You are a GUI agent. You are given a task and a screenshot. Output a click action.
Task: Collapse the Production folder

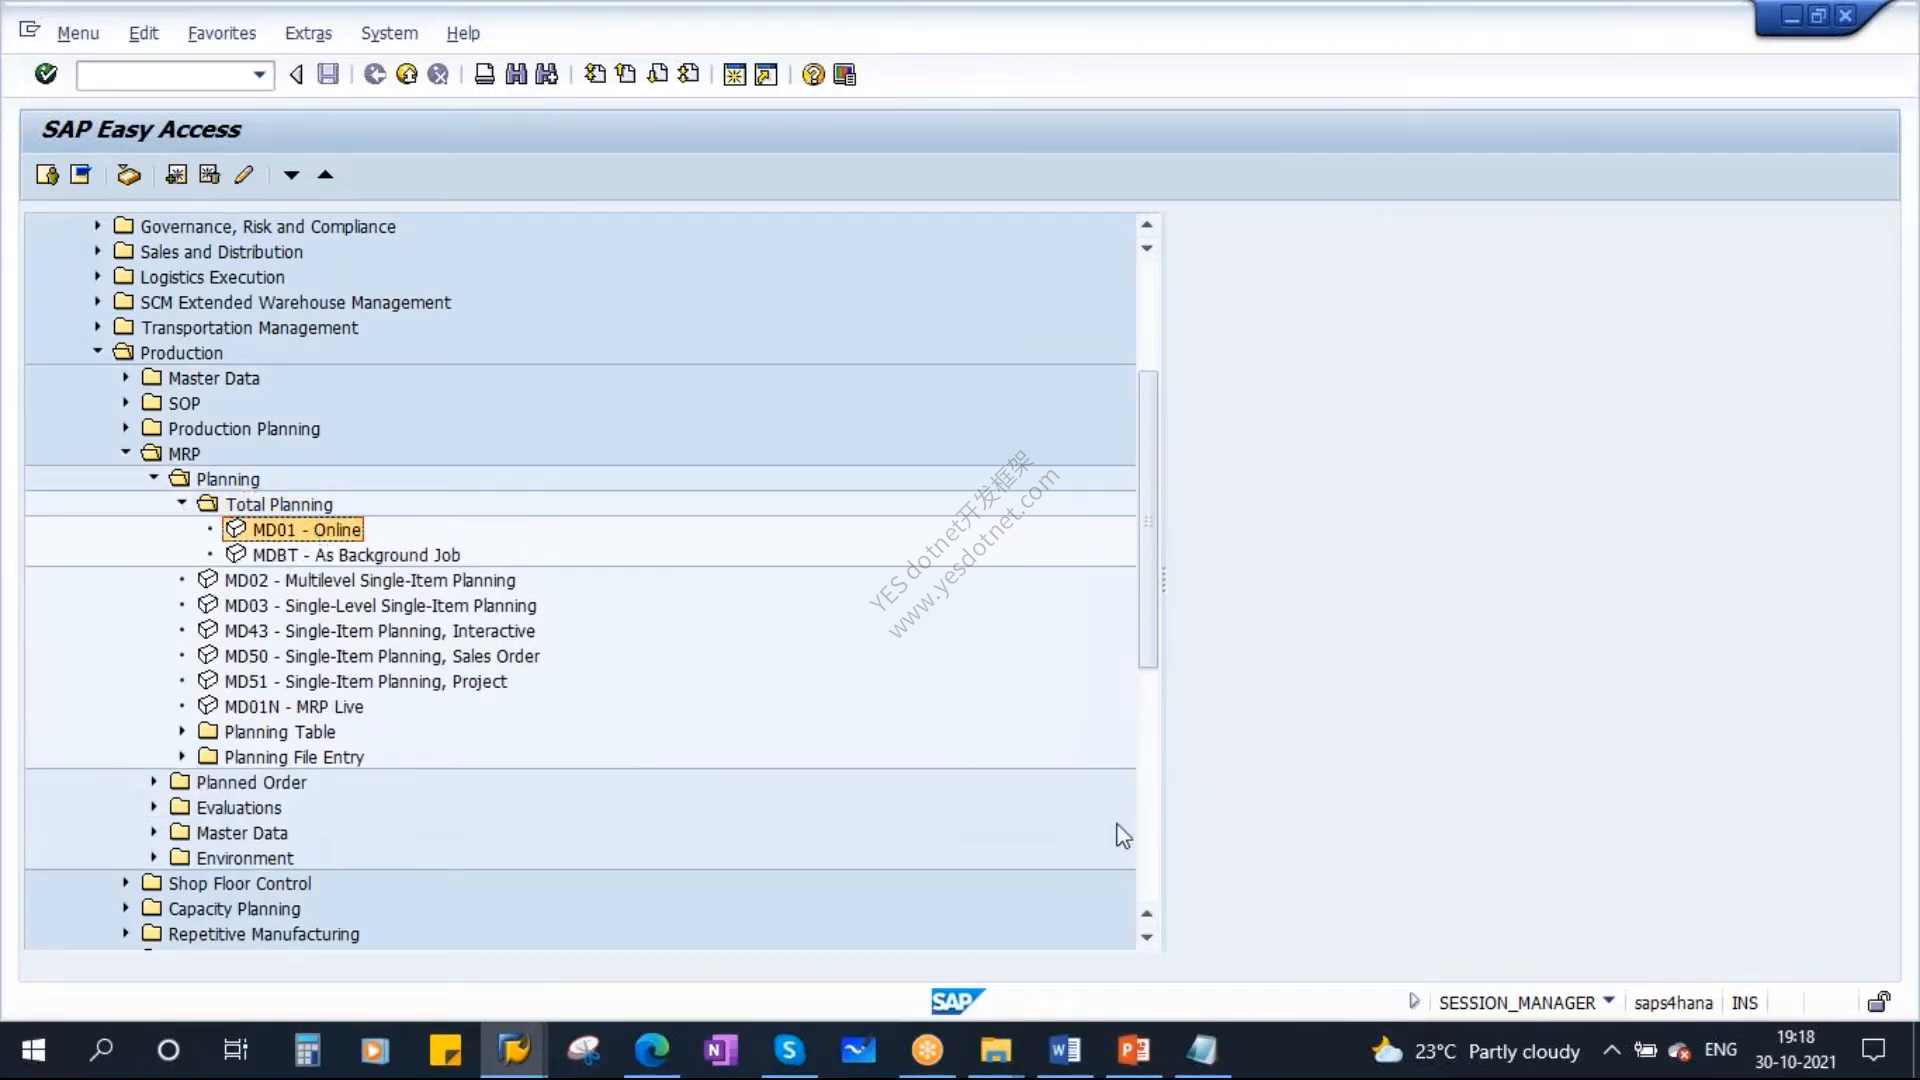(98, 352)
